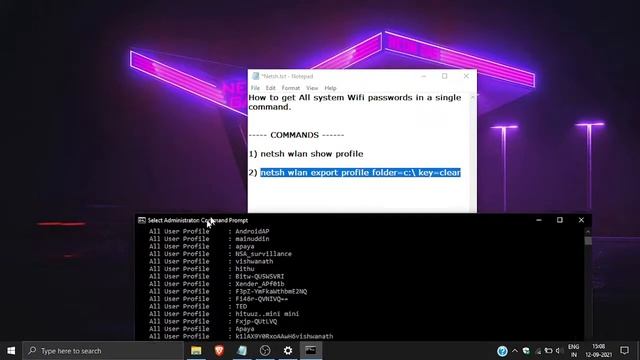Open the Help menu in Notepad
Image resolution: width=640 pixels, height=360 pixels.
click(x=330, y=88)
